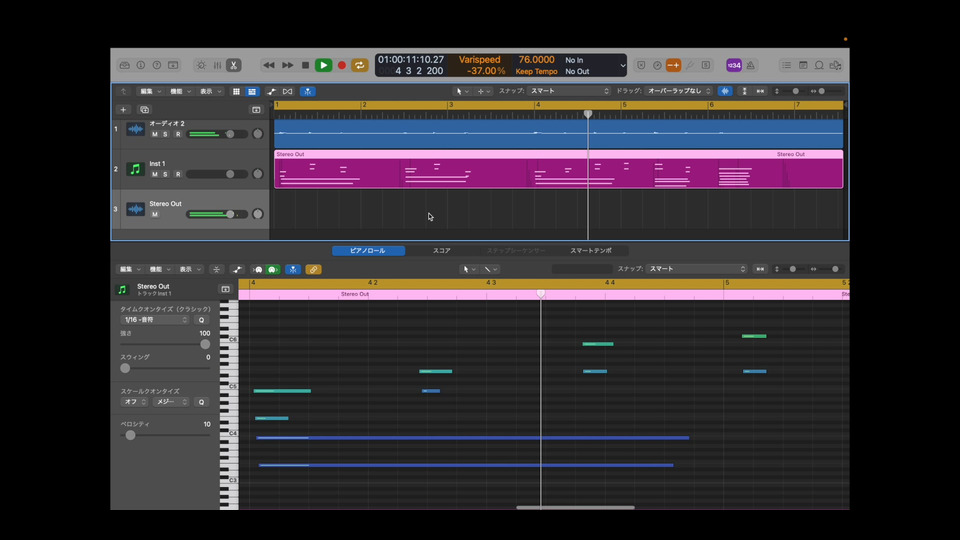Open piano roll 編集 menu
The image size is (960, 540).
(x=130, y=269)
